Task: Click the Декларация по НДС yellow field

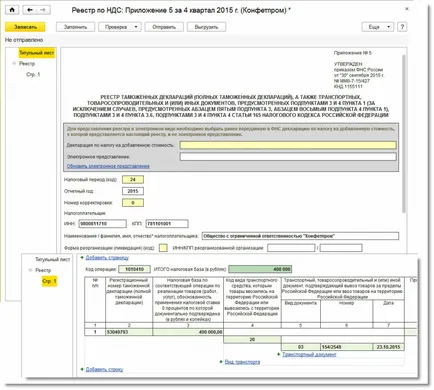Action: 288,145
